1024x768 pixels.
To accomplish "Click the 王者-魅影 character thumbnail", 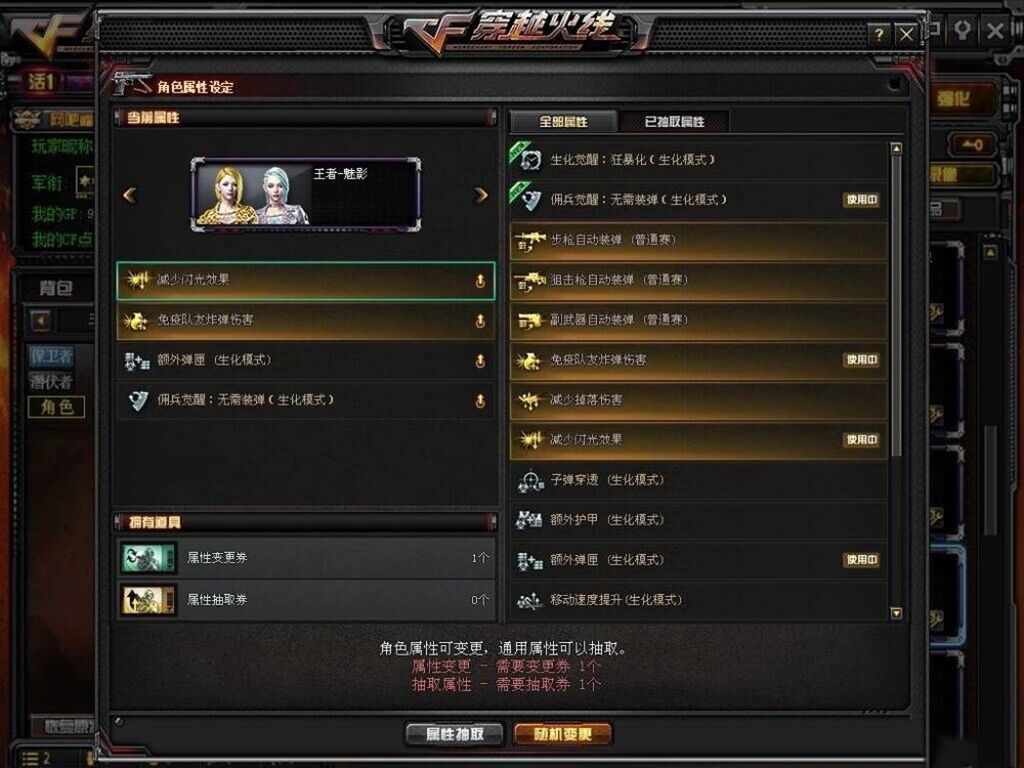I will pyautogui.click(x=306, y=194).
